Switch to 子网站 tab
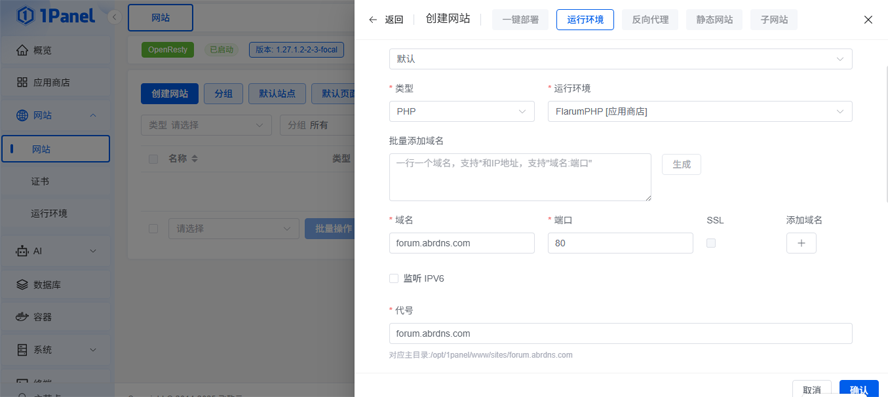This screenshot has height=397, width=888. click(774, 19)
